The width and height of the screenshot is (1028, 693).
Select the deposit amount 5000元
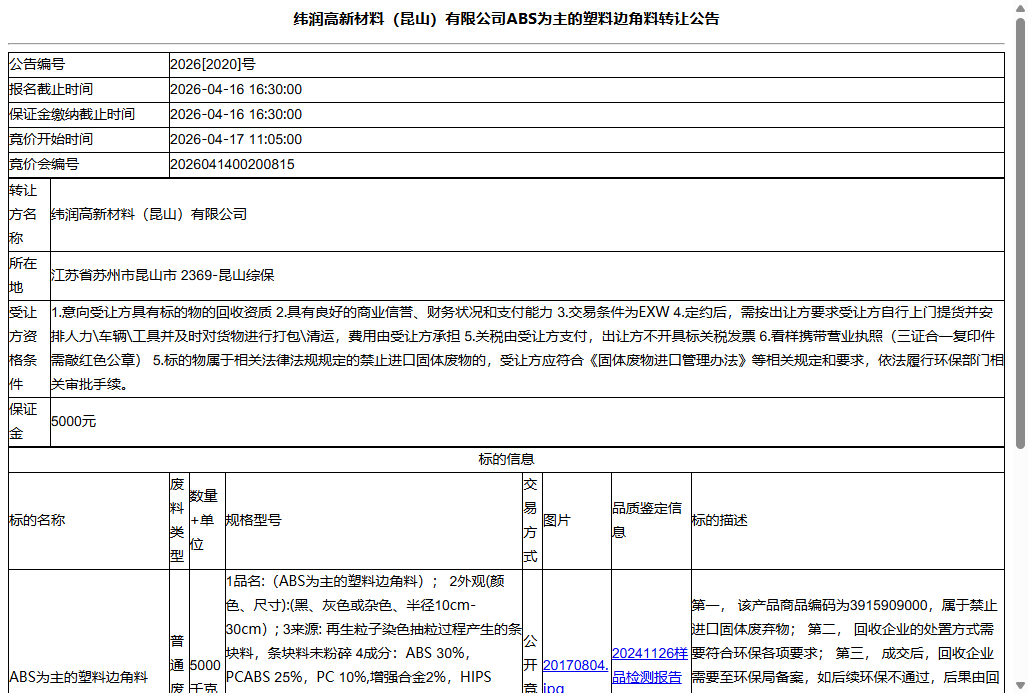73,422
